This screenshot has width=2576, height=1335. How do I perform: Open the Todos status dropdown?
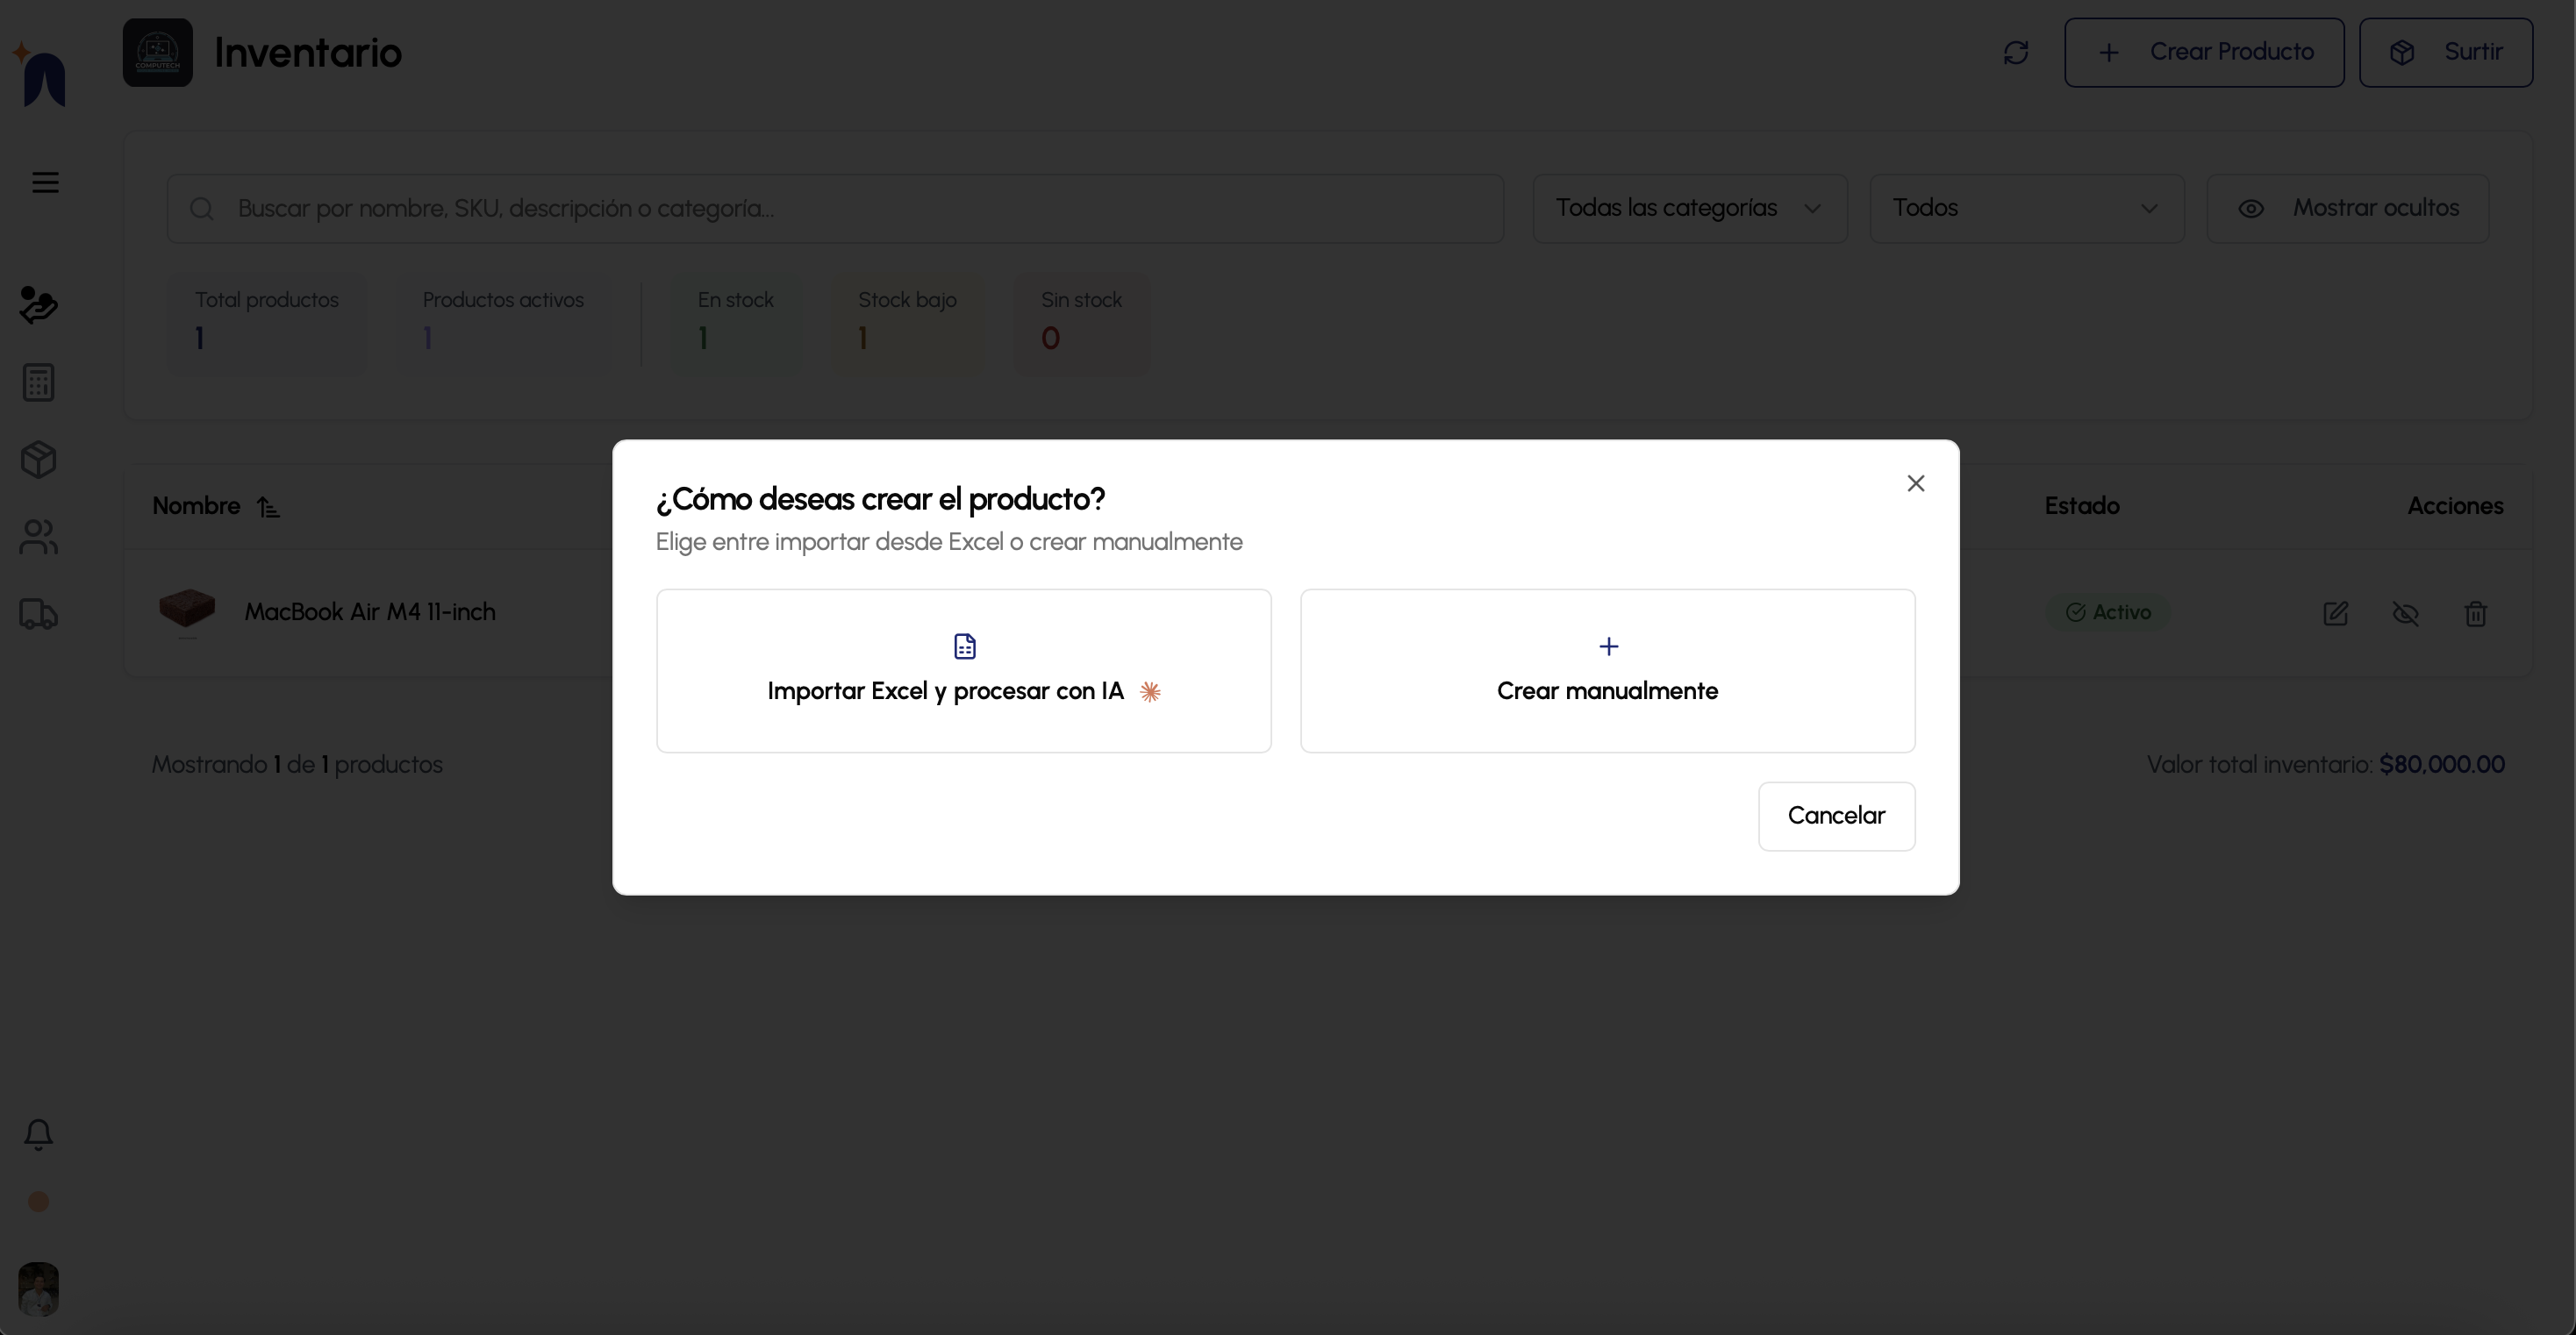pyautogui.click(x=2026, y=208)
